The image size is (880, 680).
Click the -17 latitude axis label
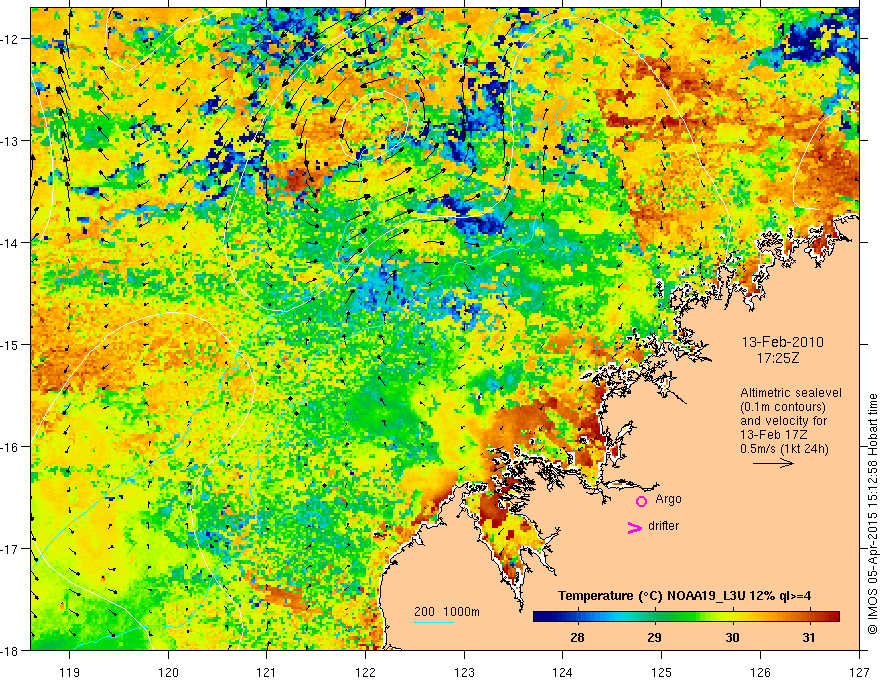point(10,548)
